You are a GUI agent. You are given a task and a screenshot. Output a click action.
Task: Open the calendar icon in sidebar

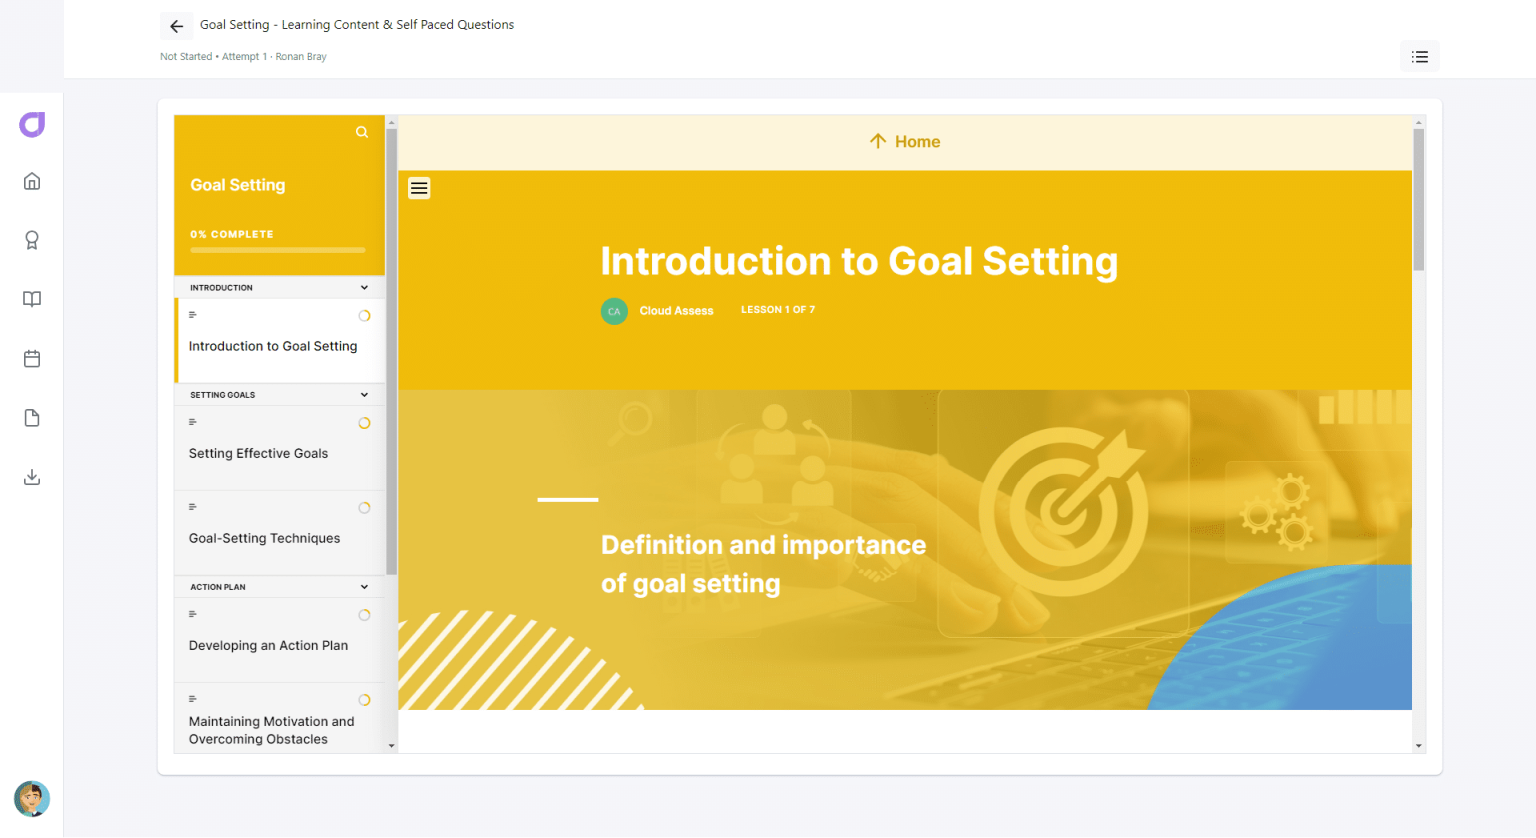pos(32,358)
